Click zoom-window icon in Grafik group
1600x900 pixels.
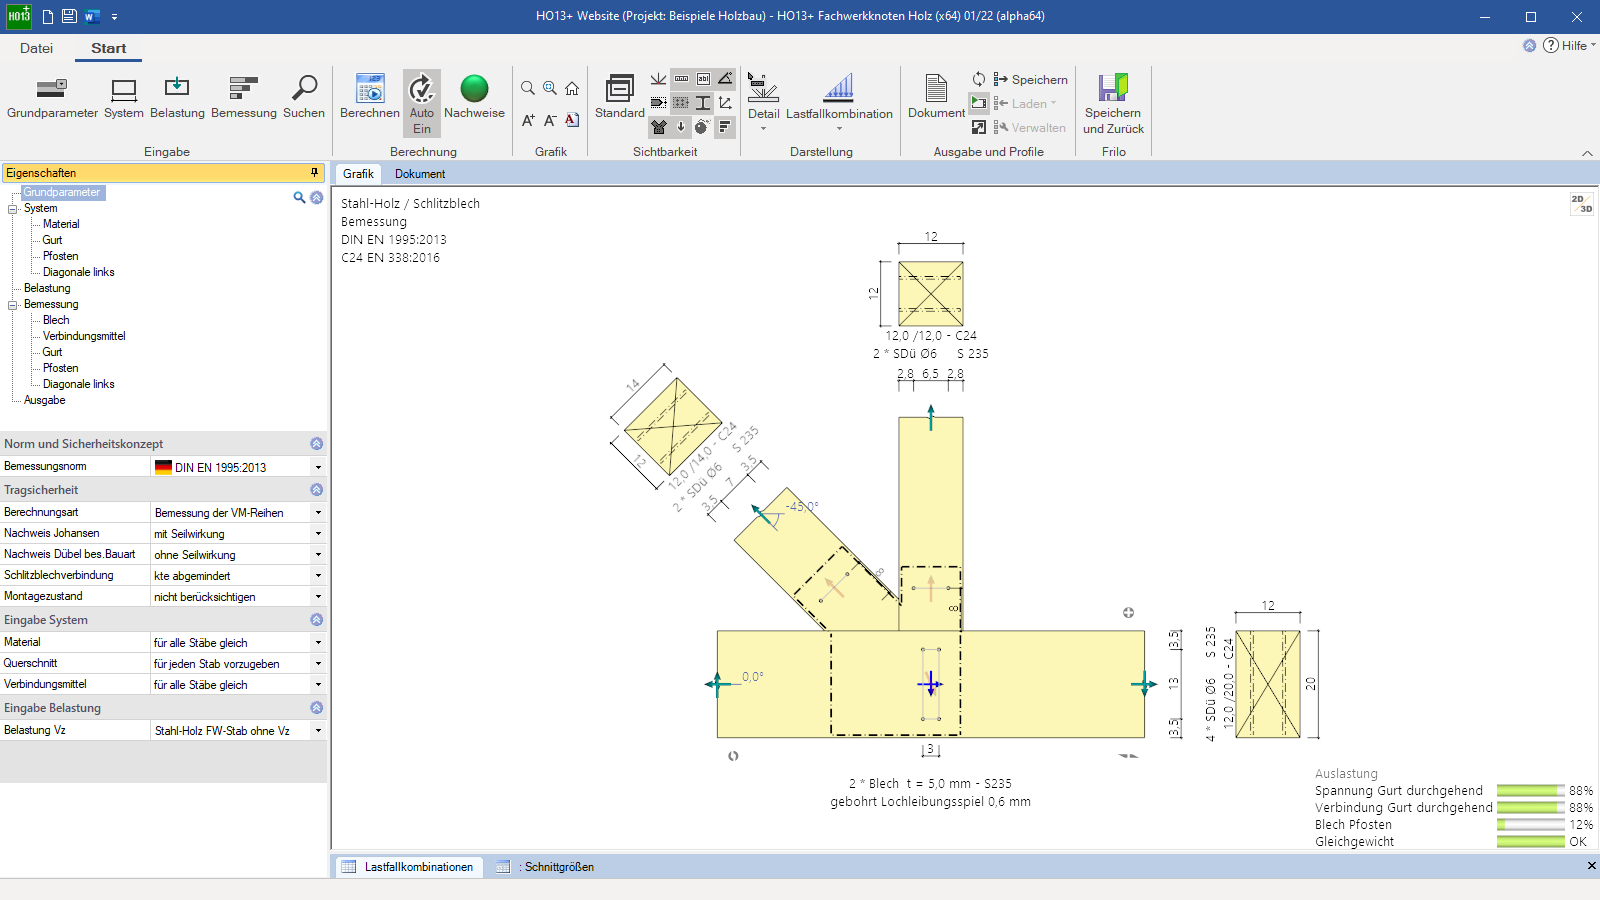click(x=550, y=88)
